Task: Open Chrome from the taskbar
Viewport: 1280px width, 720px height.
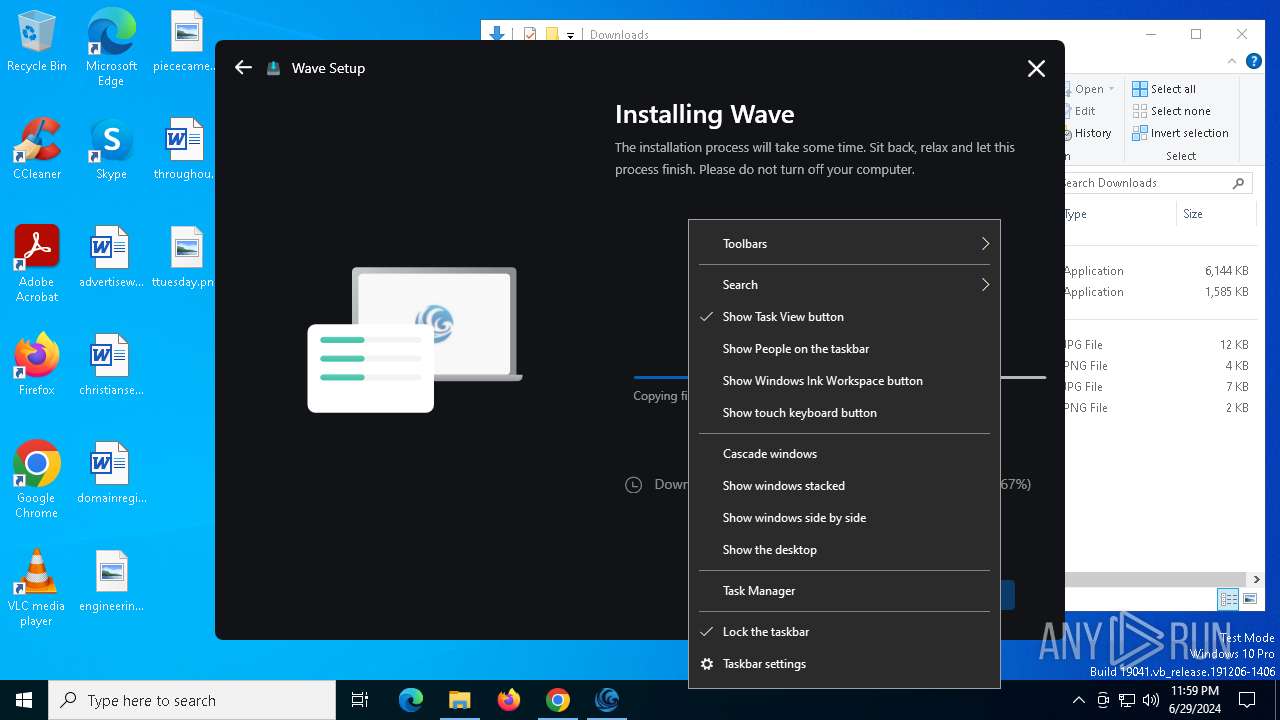Action: [x=558, y=700]
